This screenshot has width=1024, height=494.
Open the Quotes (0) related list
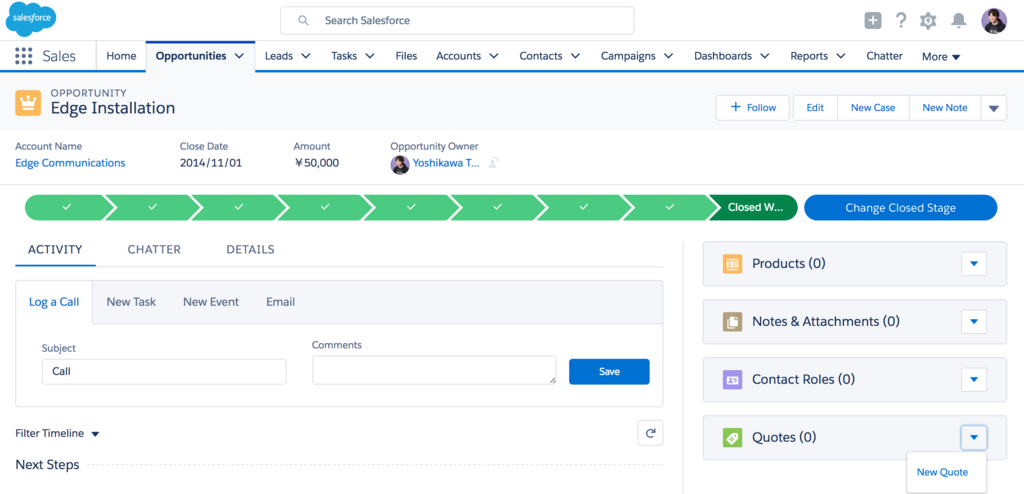coord(784,437)
